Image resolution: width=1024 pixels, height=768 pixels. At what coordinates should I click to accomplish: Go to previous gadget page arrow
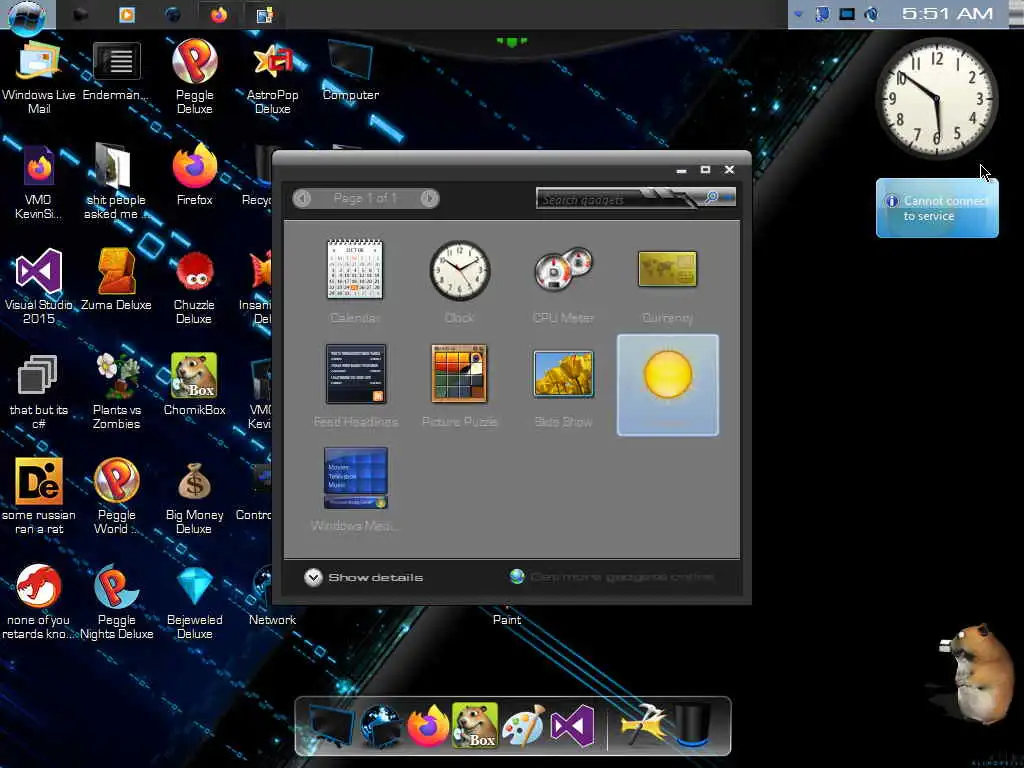click(302, 198)
